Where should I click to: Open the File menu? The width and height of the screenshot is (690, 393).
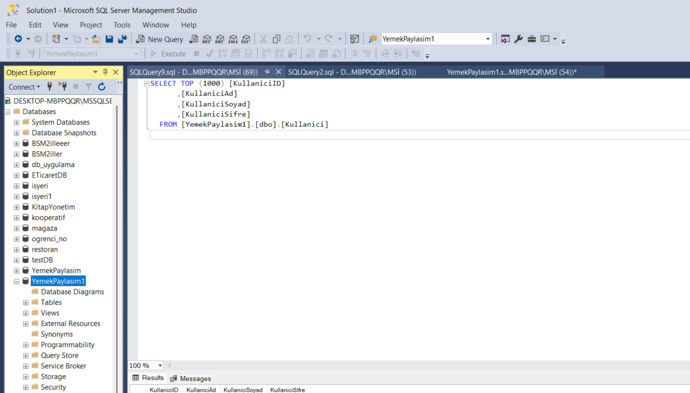(x=11, y=25)
